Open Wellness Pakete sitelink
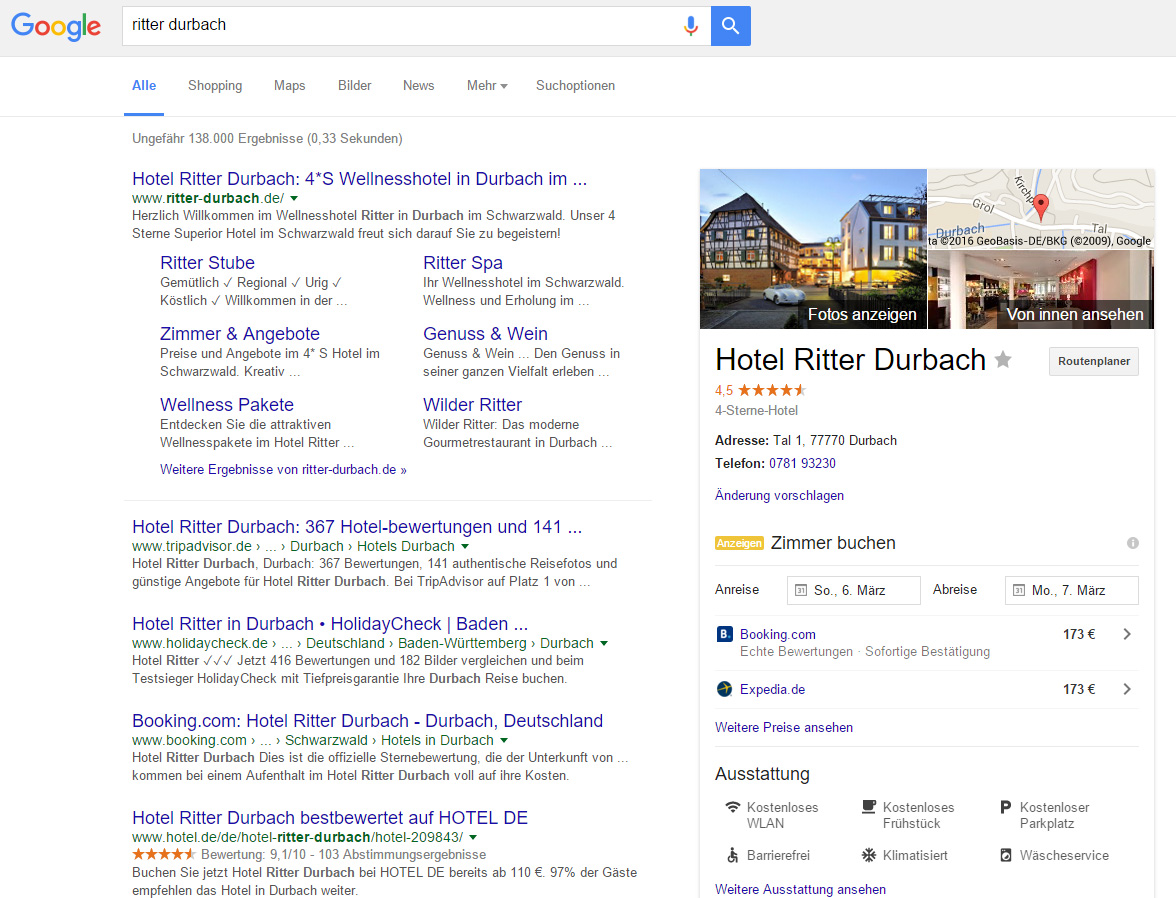 click(226, 404)
